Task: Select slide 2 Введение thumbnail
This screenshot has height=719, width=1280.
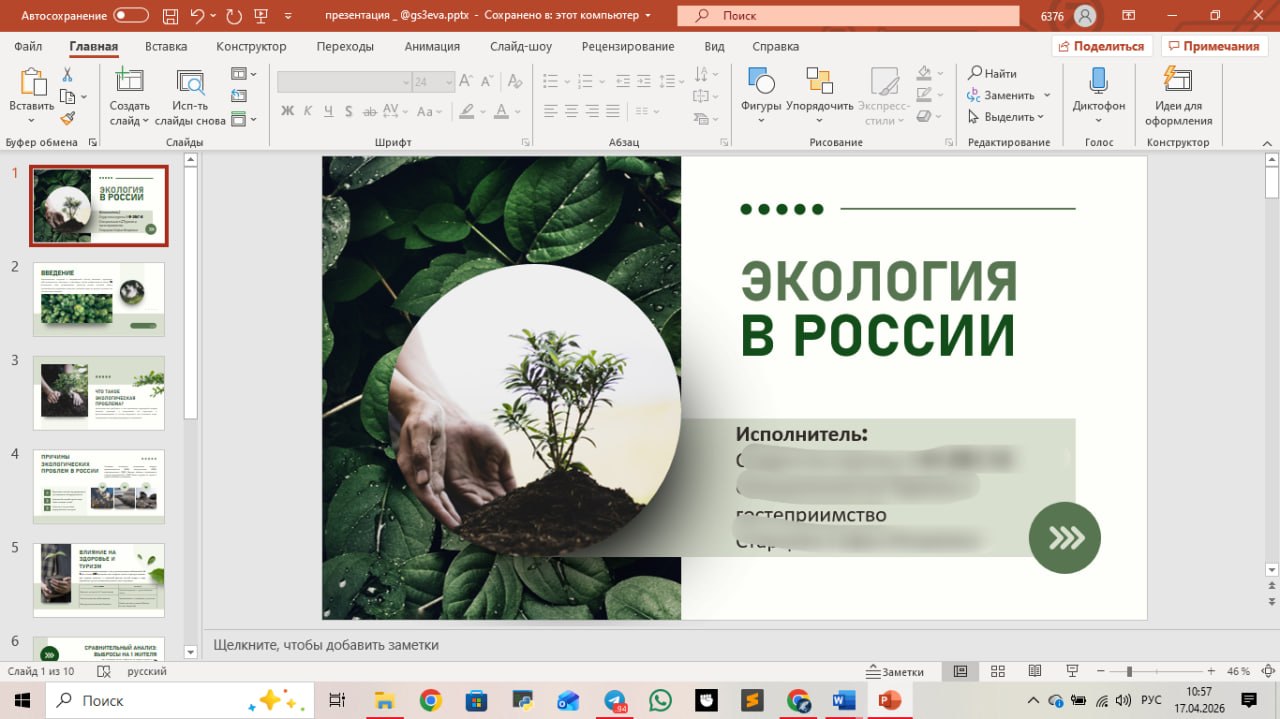Action: tap(98, 299)
